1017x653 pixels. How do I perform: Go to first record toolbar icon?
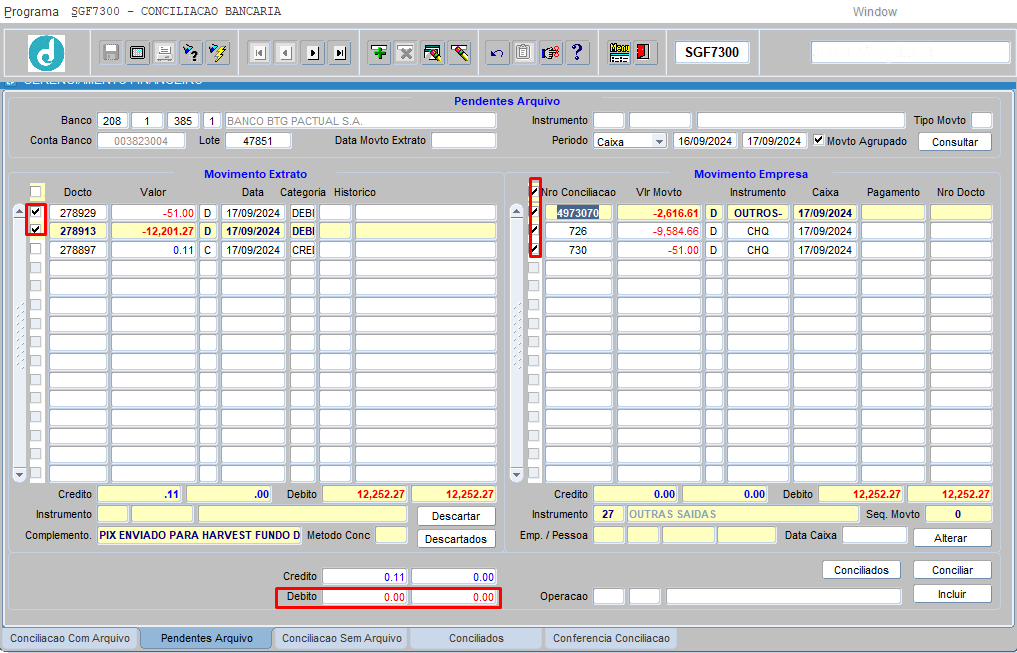coord(259,53)
